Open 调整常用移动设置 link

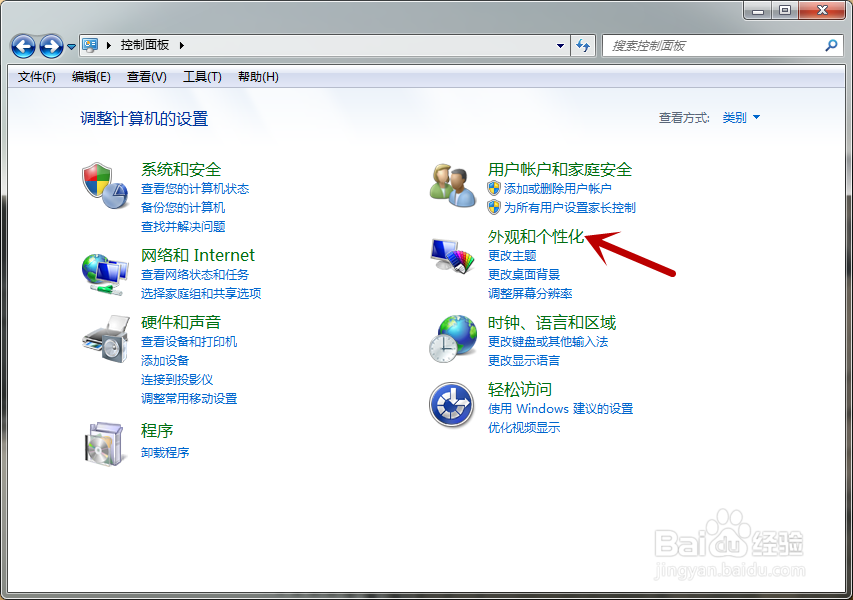tap(189, 399)
